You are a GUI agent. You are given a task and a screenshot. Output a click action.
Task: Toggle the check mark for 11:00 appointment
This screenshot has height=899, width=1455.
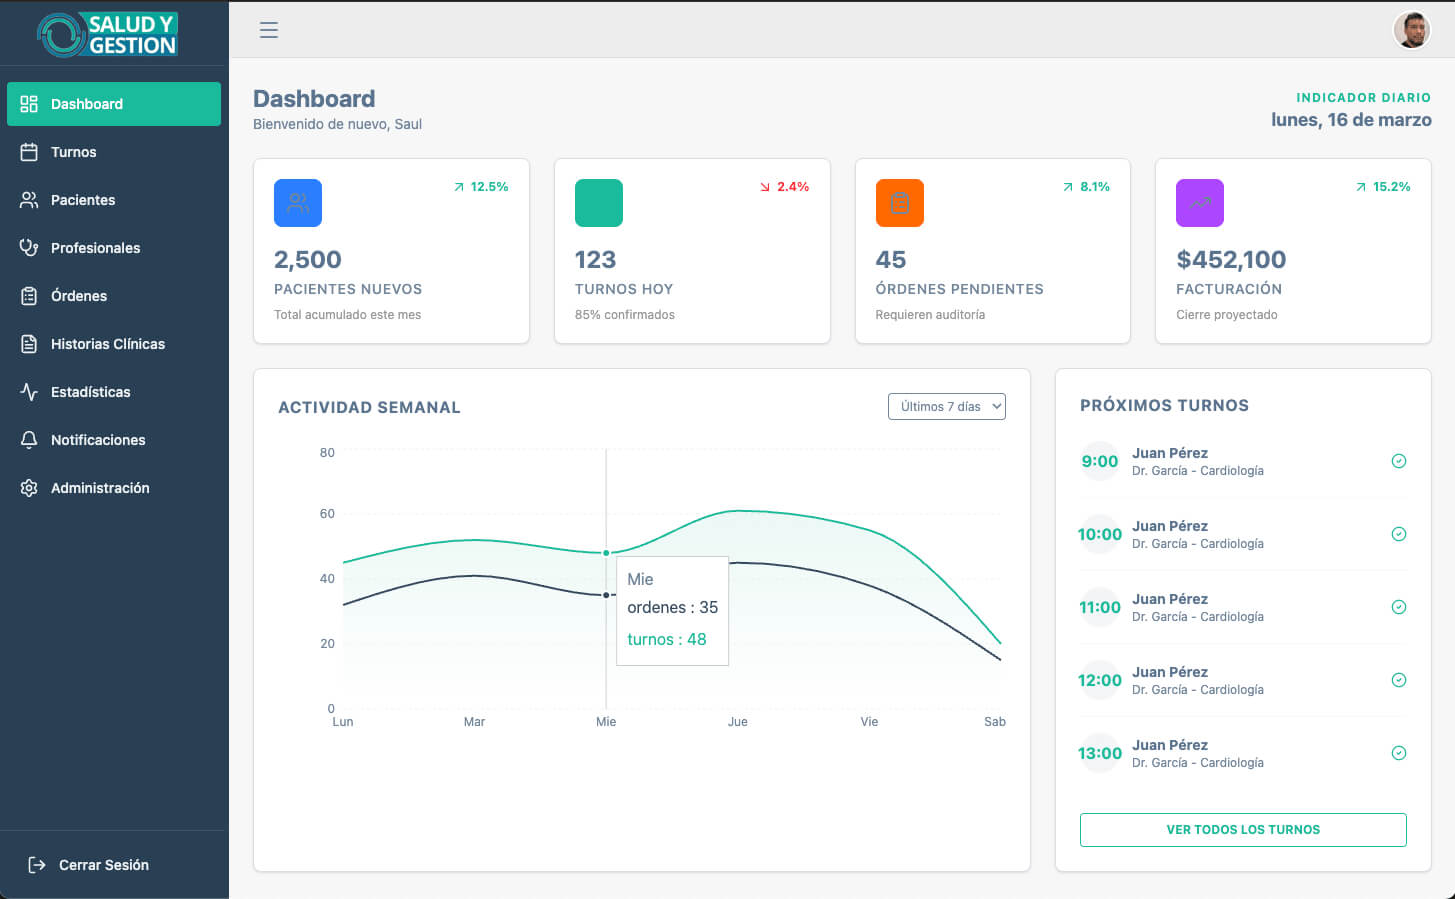(x=1399, y=607)
